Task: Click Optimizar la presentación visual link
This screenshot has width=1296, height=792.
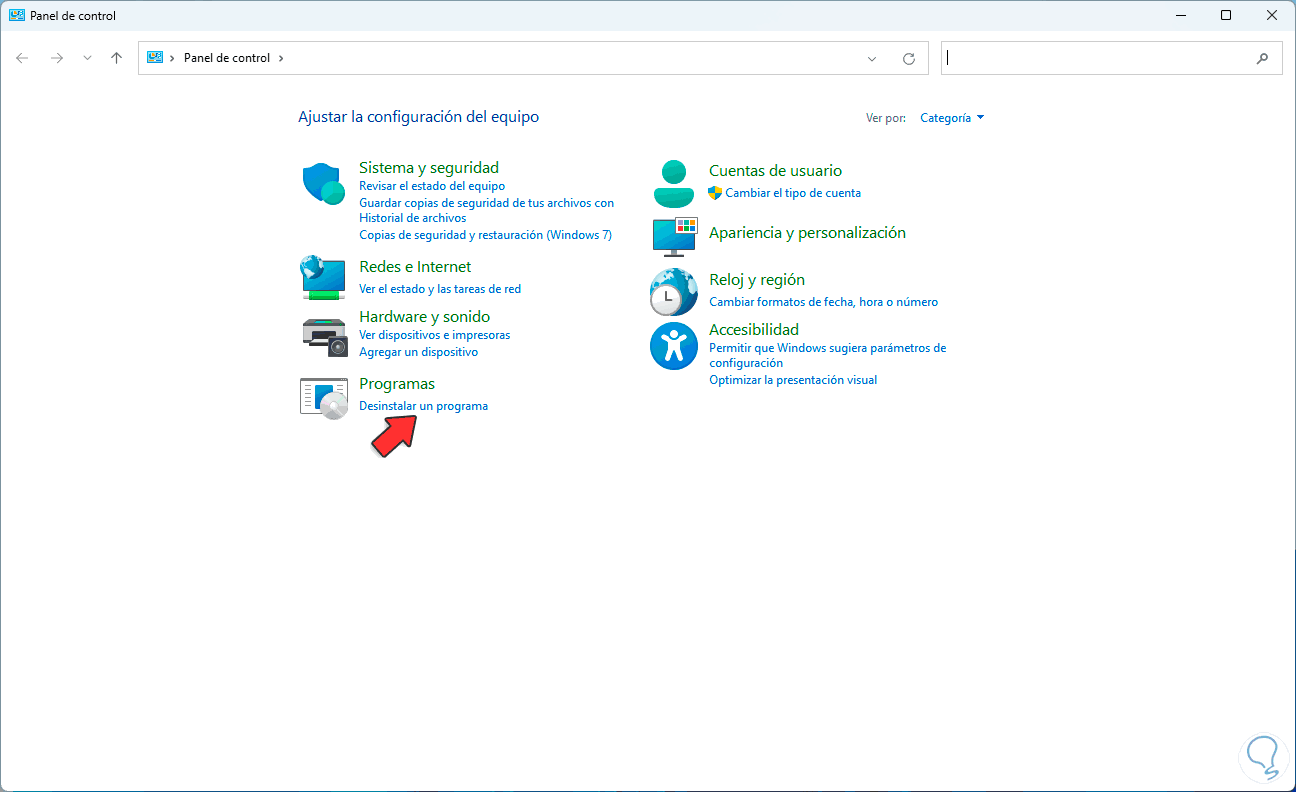Action: click(793, 380)
